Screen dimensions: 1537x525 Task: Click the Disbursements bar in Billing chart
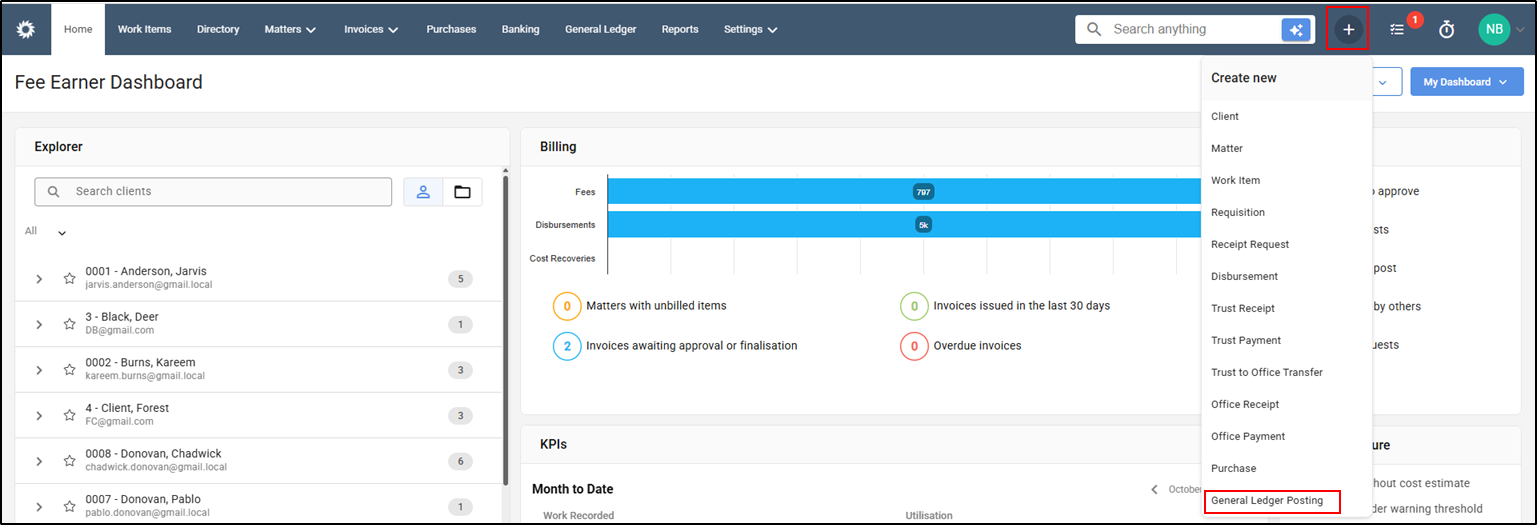click(x=904, y=225)
